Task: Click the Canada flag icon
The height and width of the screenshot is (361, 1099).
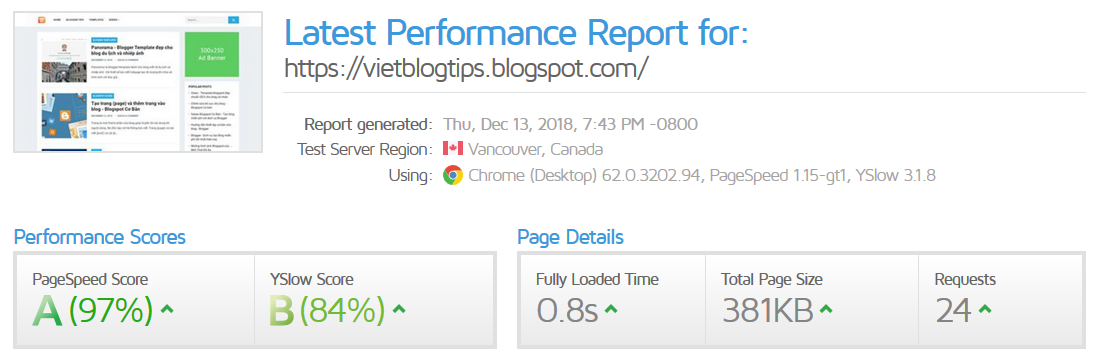Action: pyautogui.click(x=453, y=149)
